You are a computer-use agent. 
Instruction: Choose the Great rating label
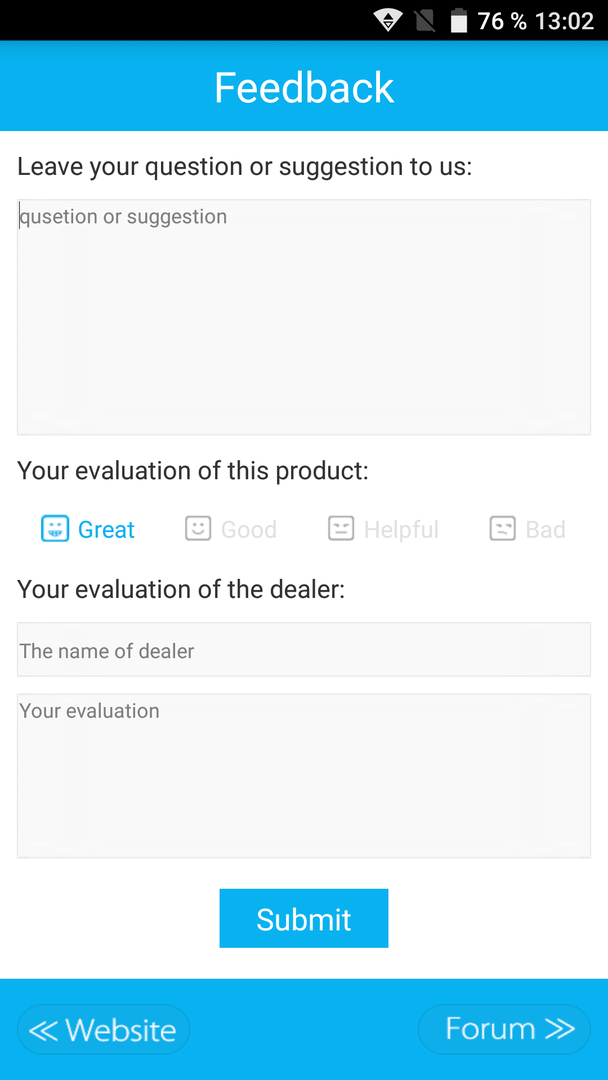(x=106, y=530)
